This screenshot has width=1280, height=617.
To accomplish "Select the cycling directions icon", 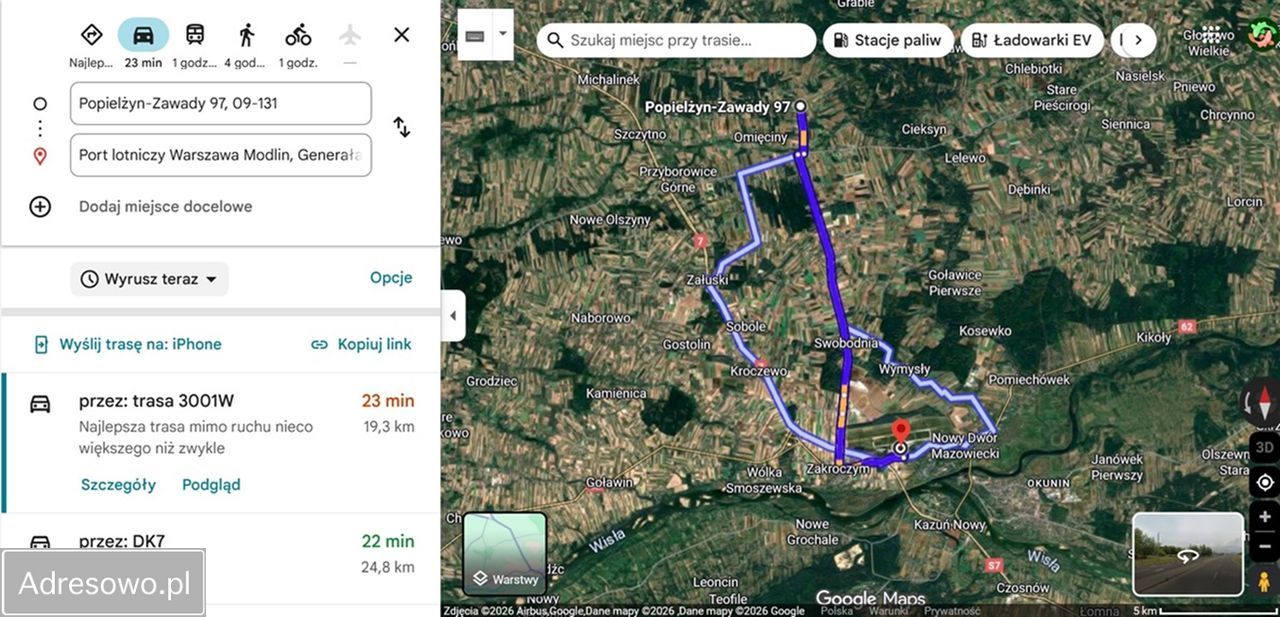I will 298,35.
